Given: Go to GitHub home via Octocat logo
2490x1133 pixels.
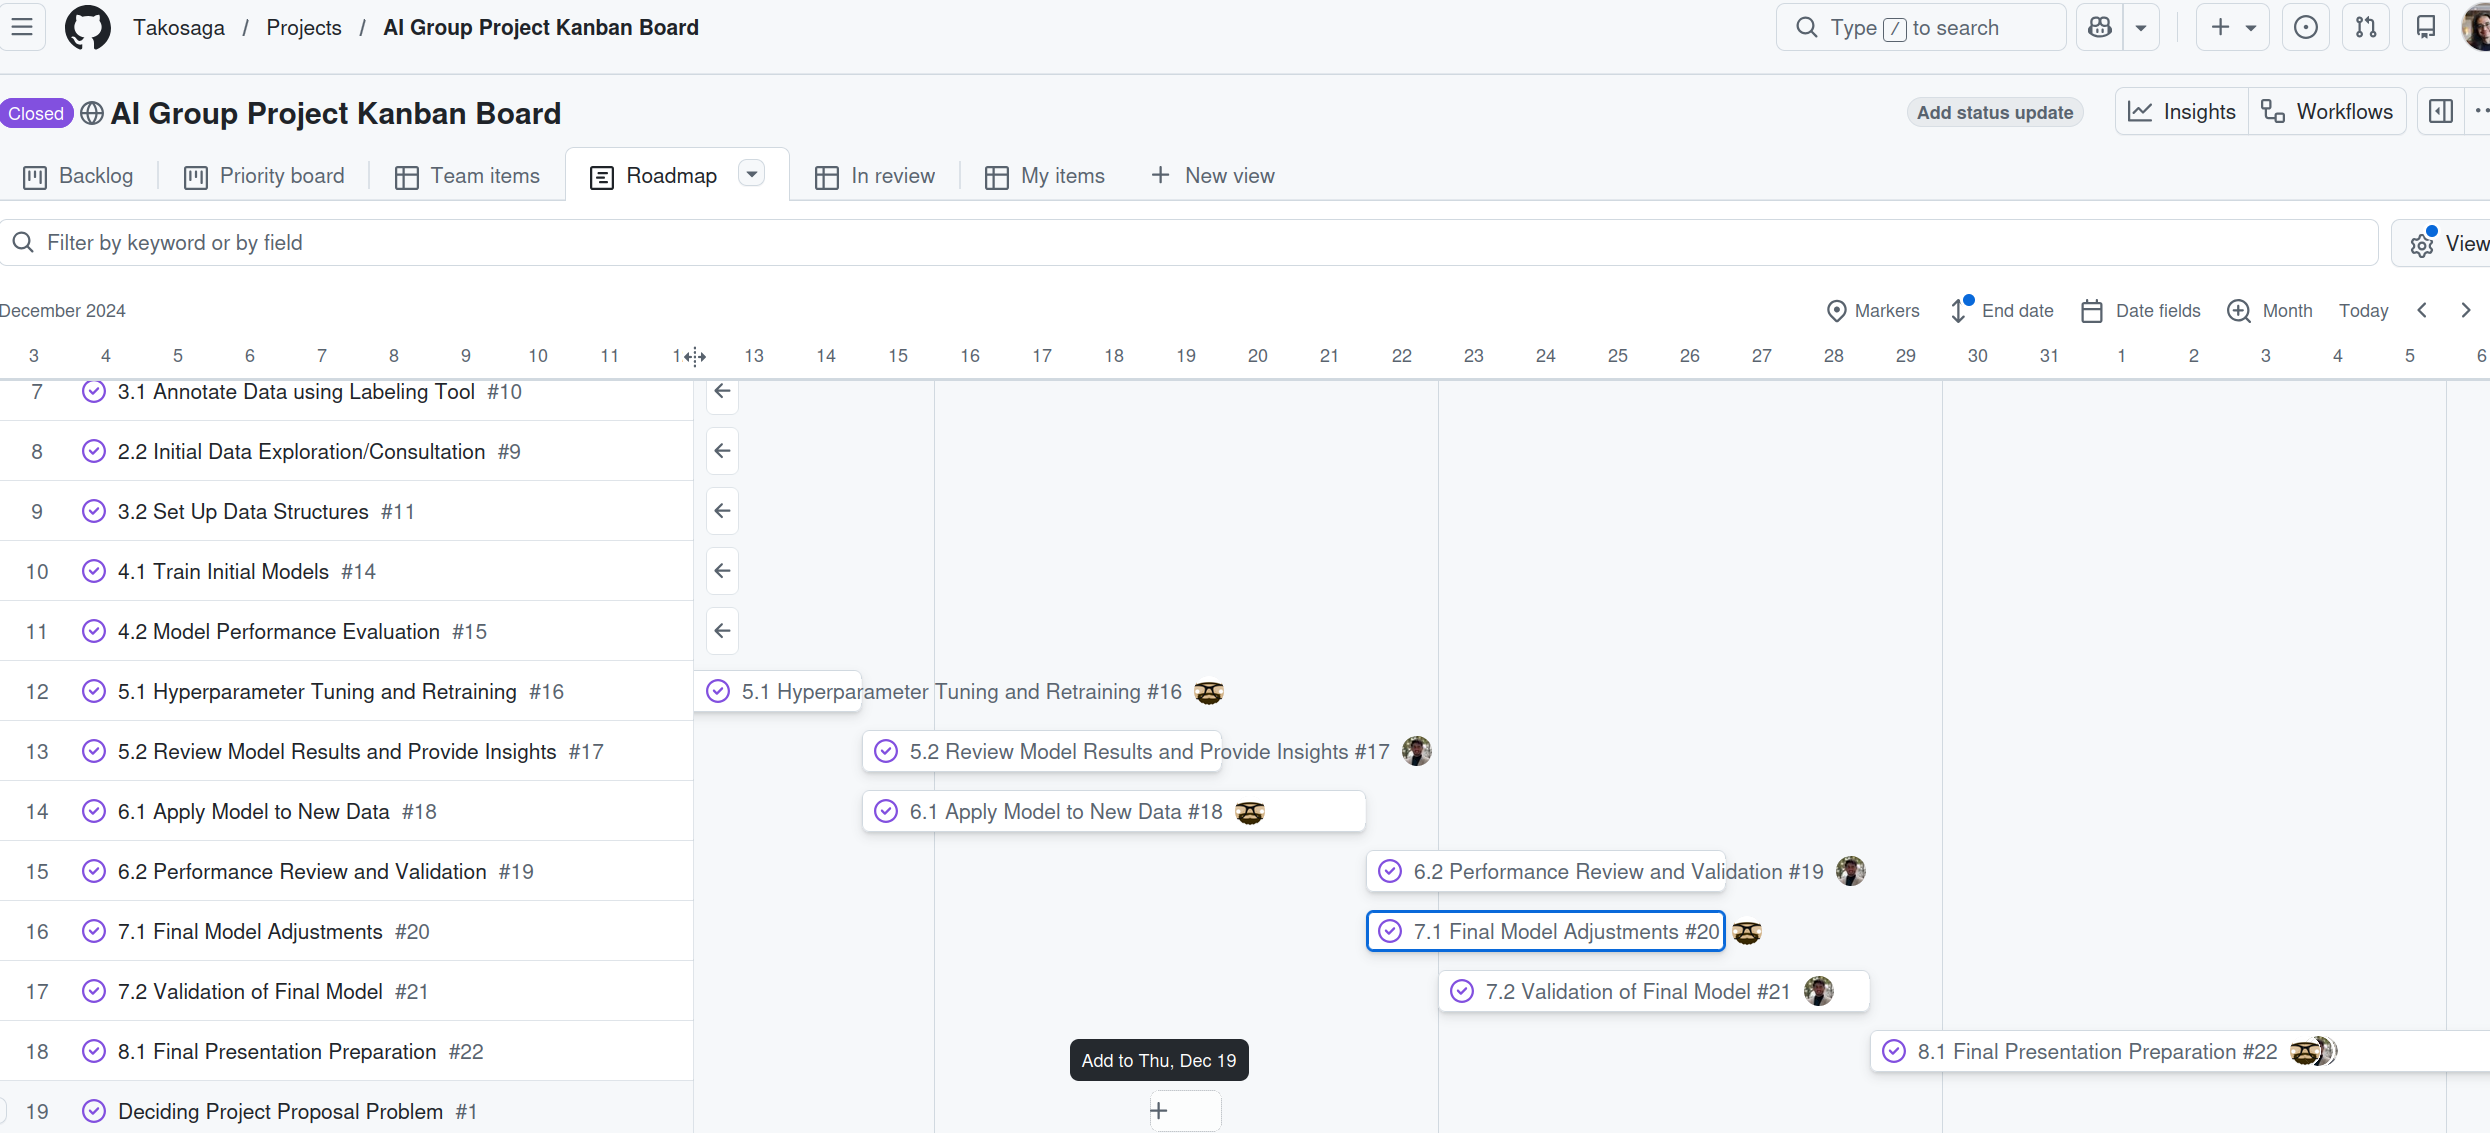Looking at the screenshot, I should [x=88, y=27].
